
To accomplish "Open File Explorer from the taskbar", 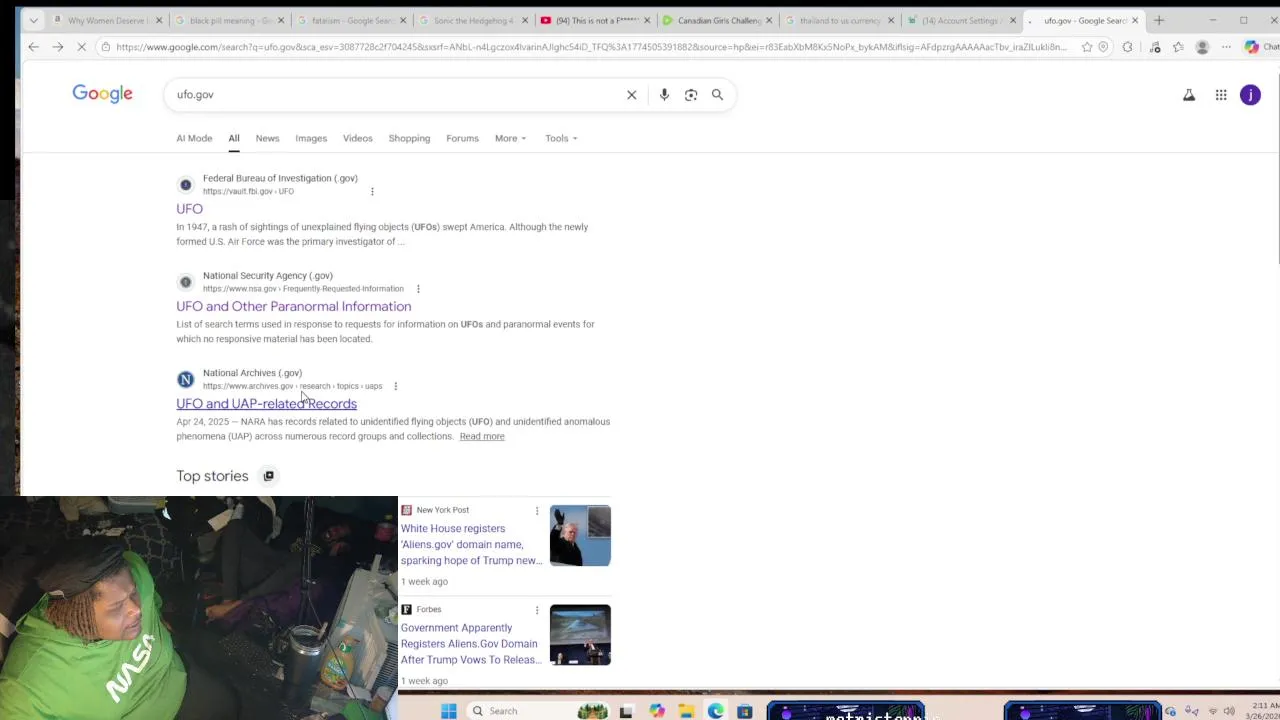I will click(x=686, y=711).
